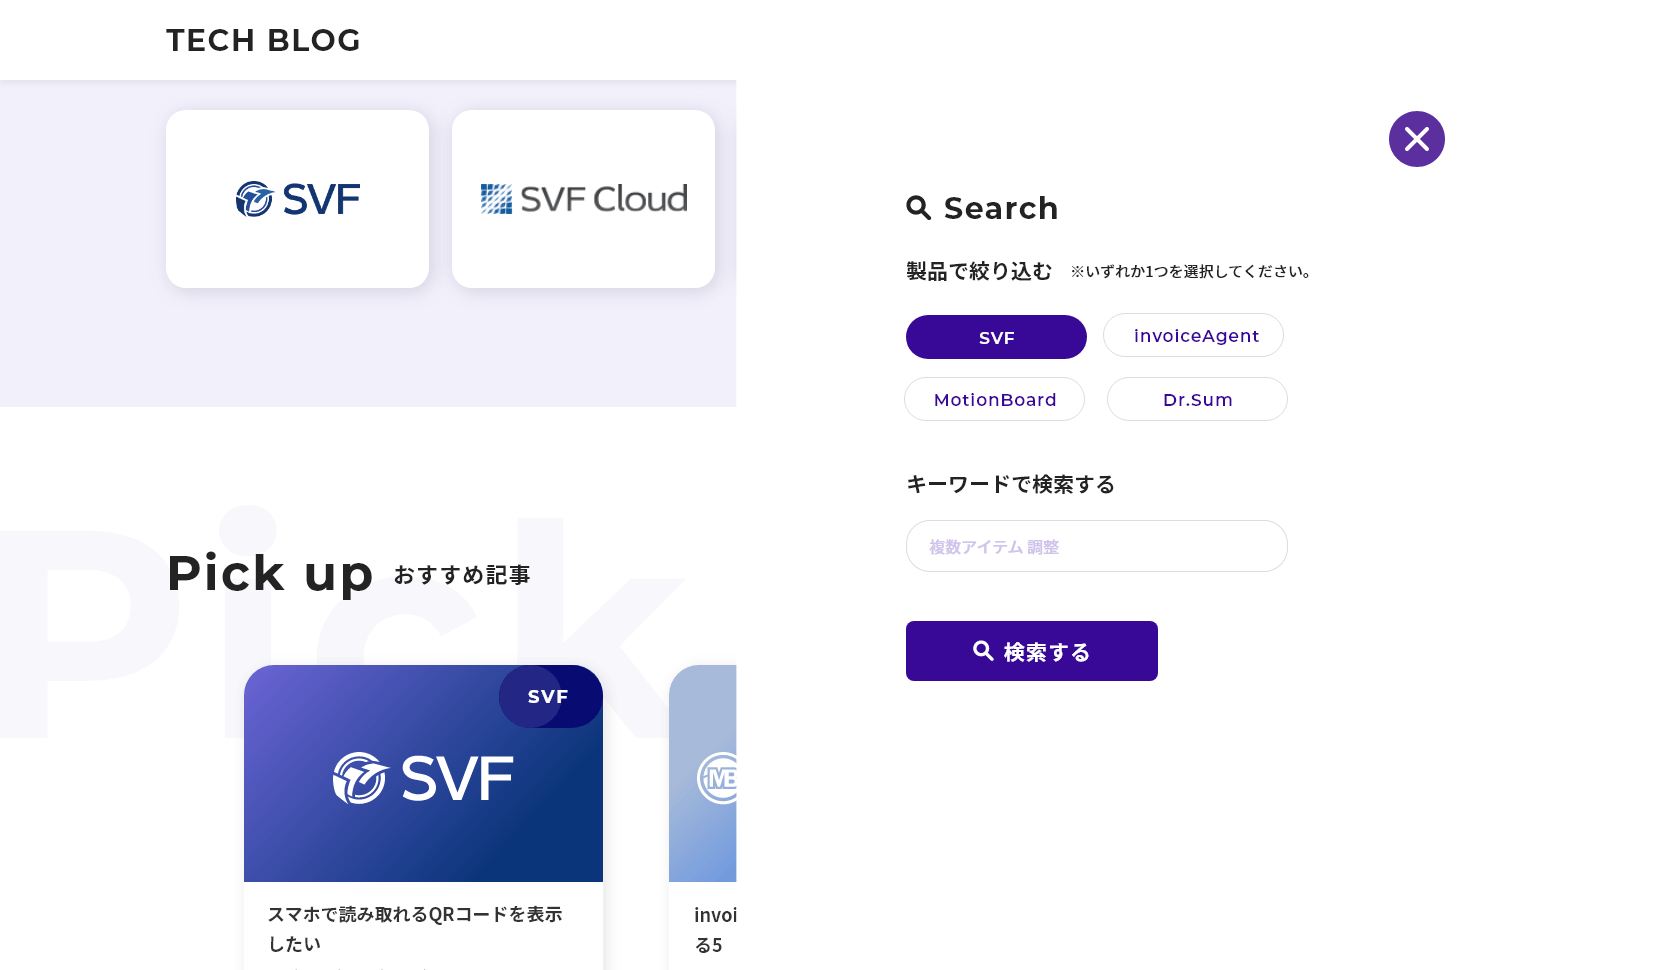Open the SVF pick up article image
This screenshot has width=1680, height=970.
coord(423,773)
